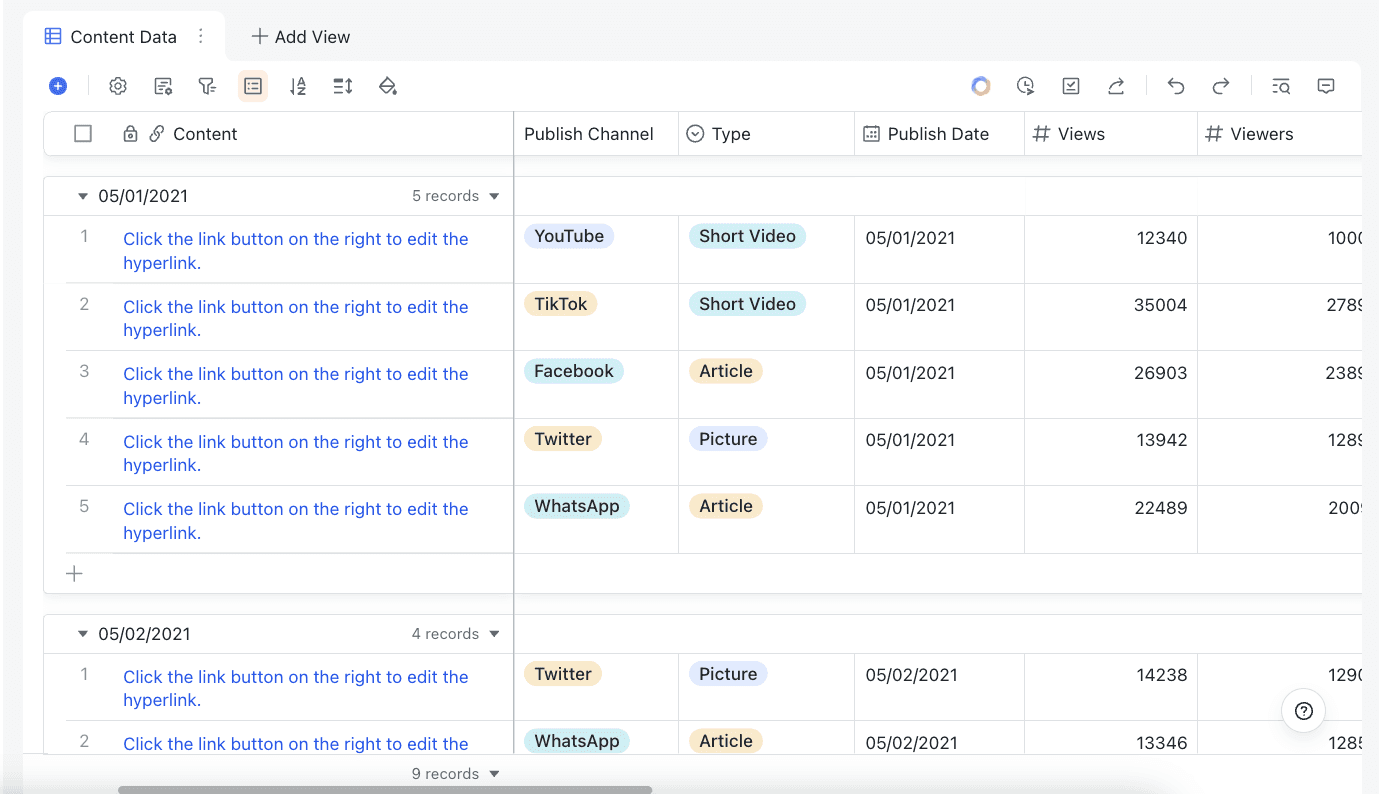This screenshot has height=794, width=1379.
Task: Collapse the 05/01/2021 group
Action: (x=83, y=196)
